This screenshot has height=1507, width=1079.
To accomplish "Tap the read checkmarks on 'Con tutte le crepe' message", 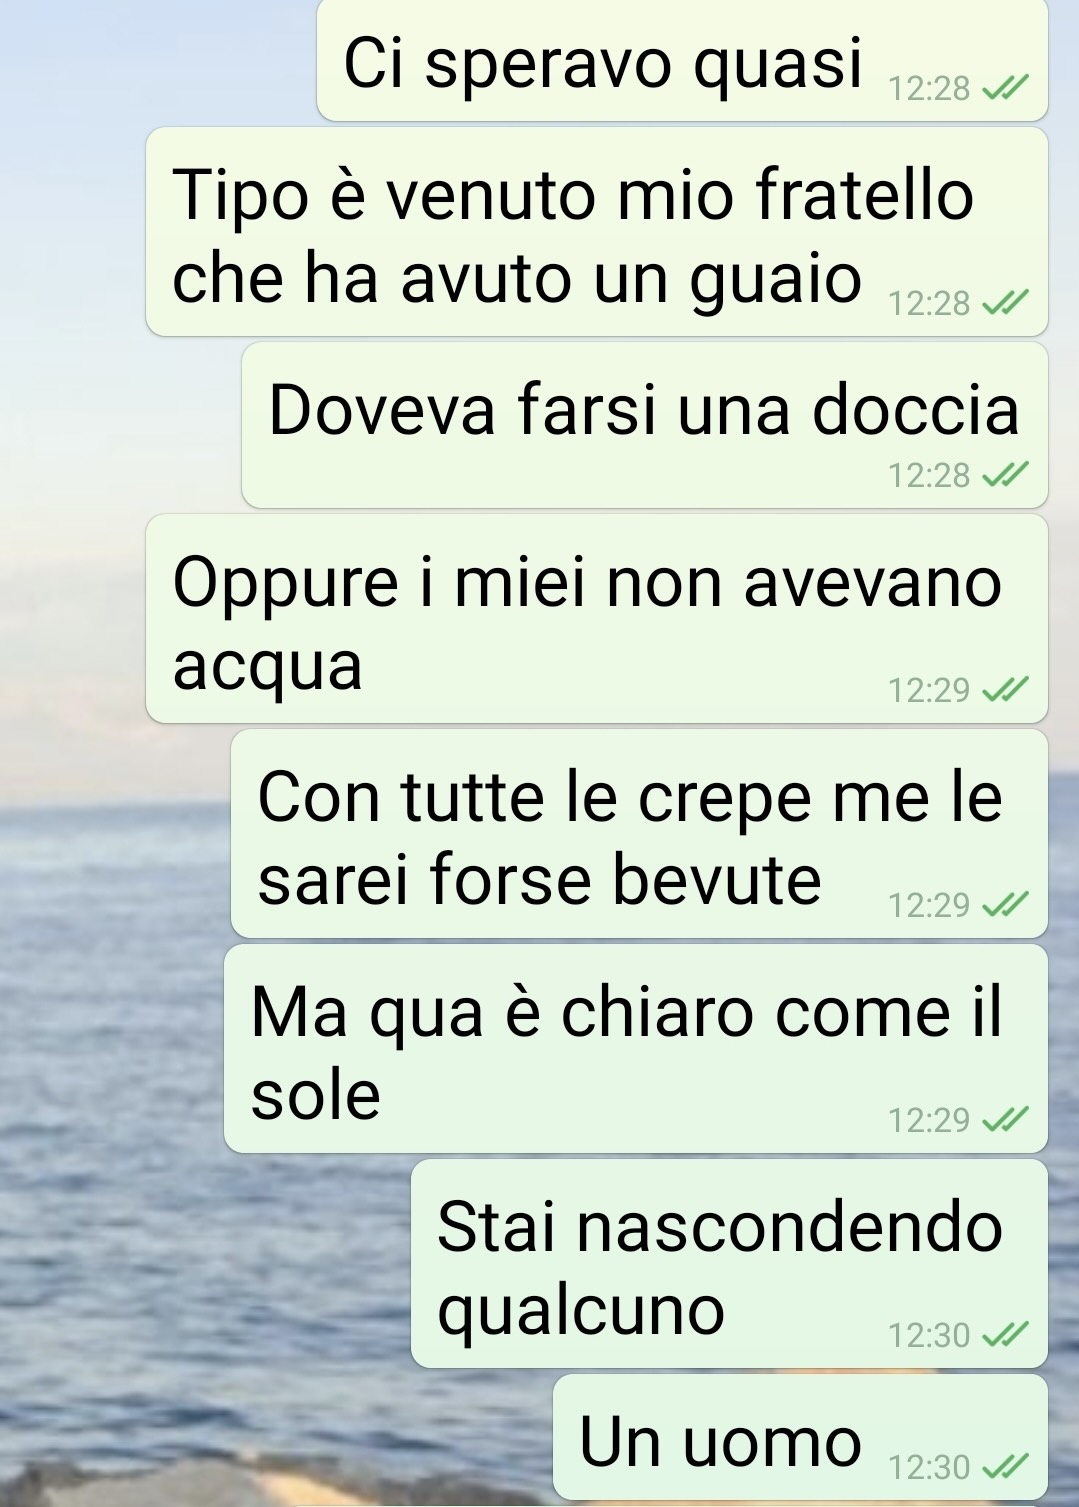I will click(1005, 905).
